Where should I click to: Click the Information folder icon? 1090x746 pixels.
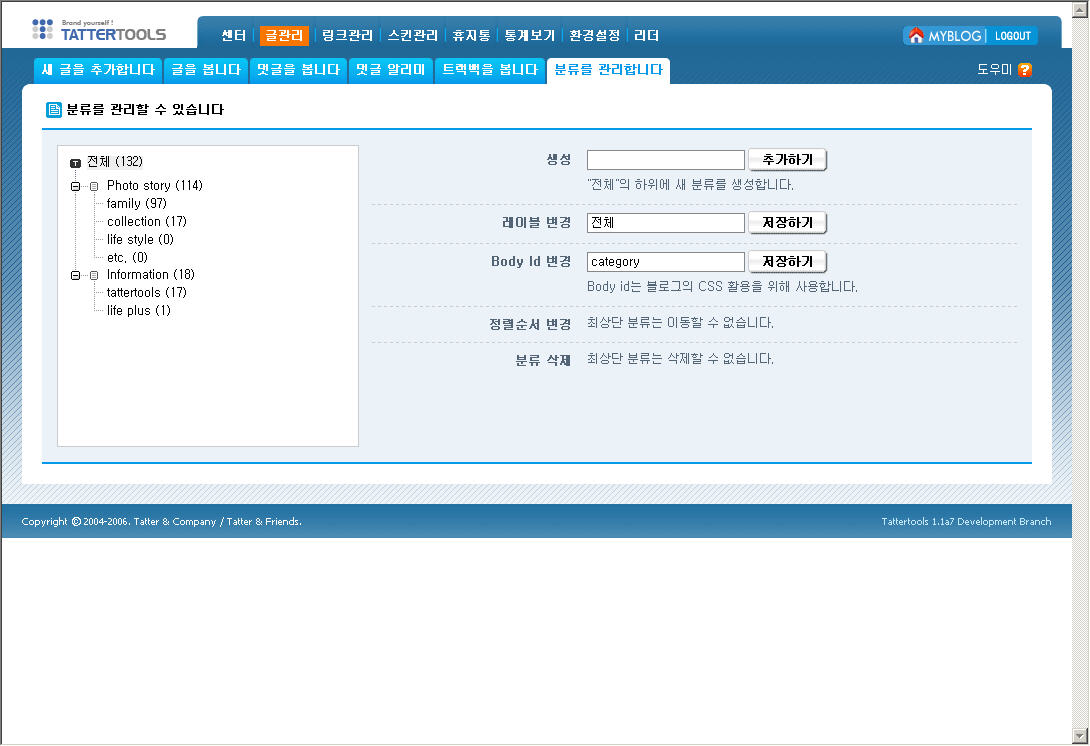(94, 276)
